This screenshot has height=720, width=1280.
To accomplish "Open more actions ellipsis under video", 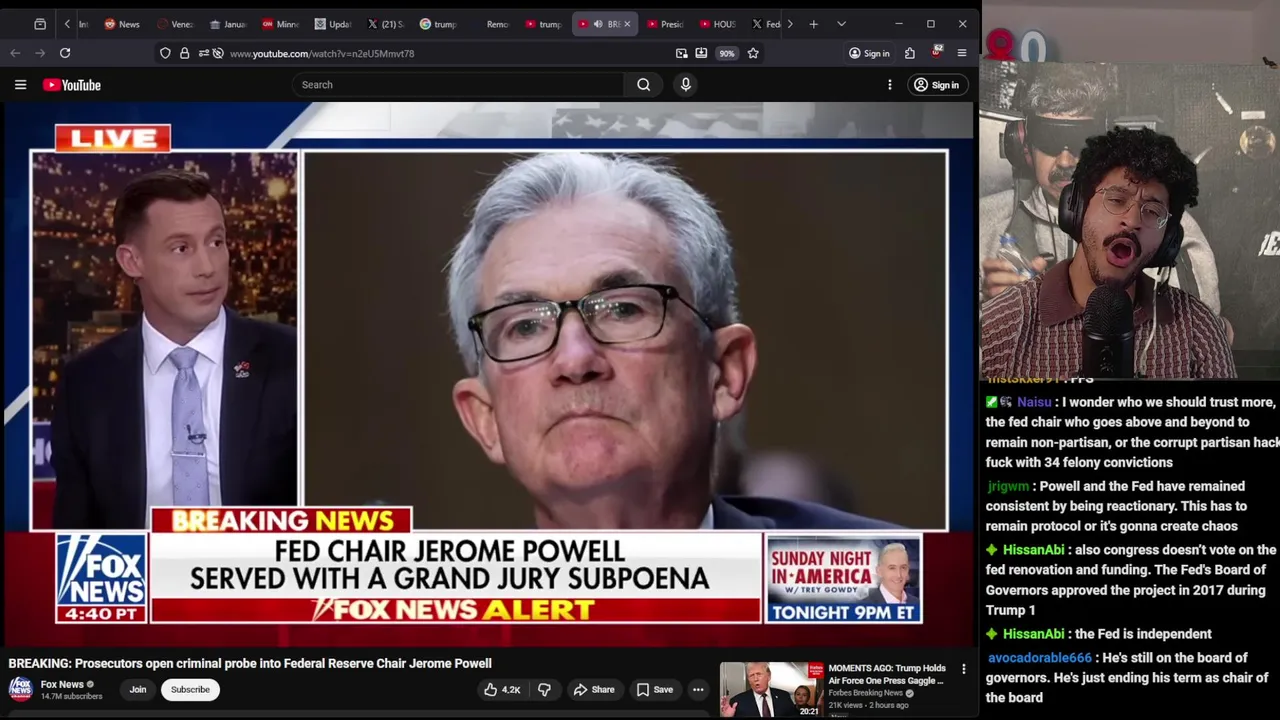I will click(698, 689).
